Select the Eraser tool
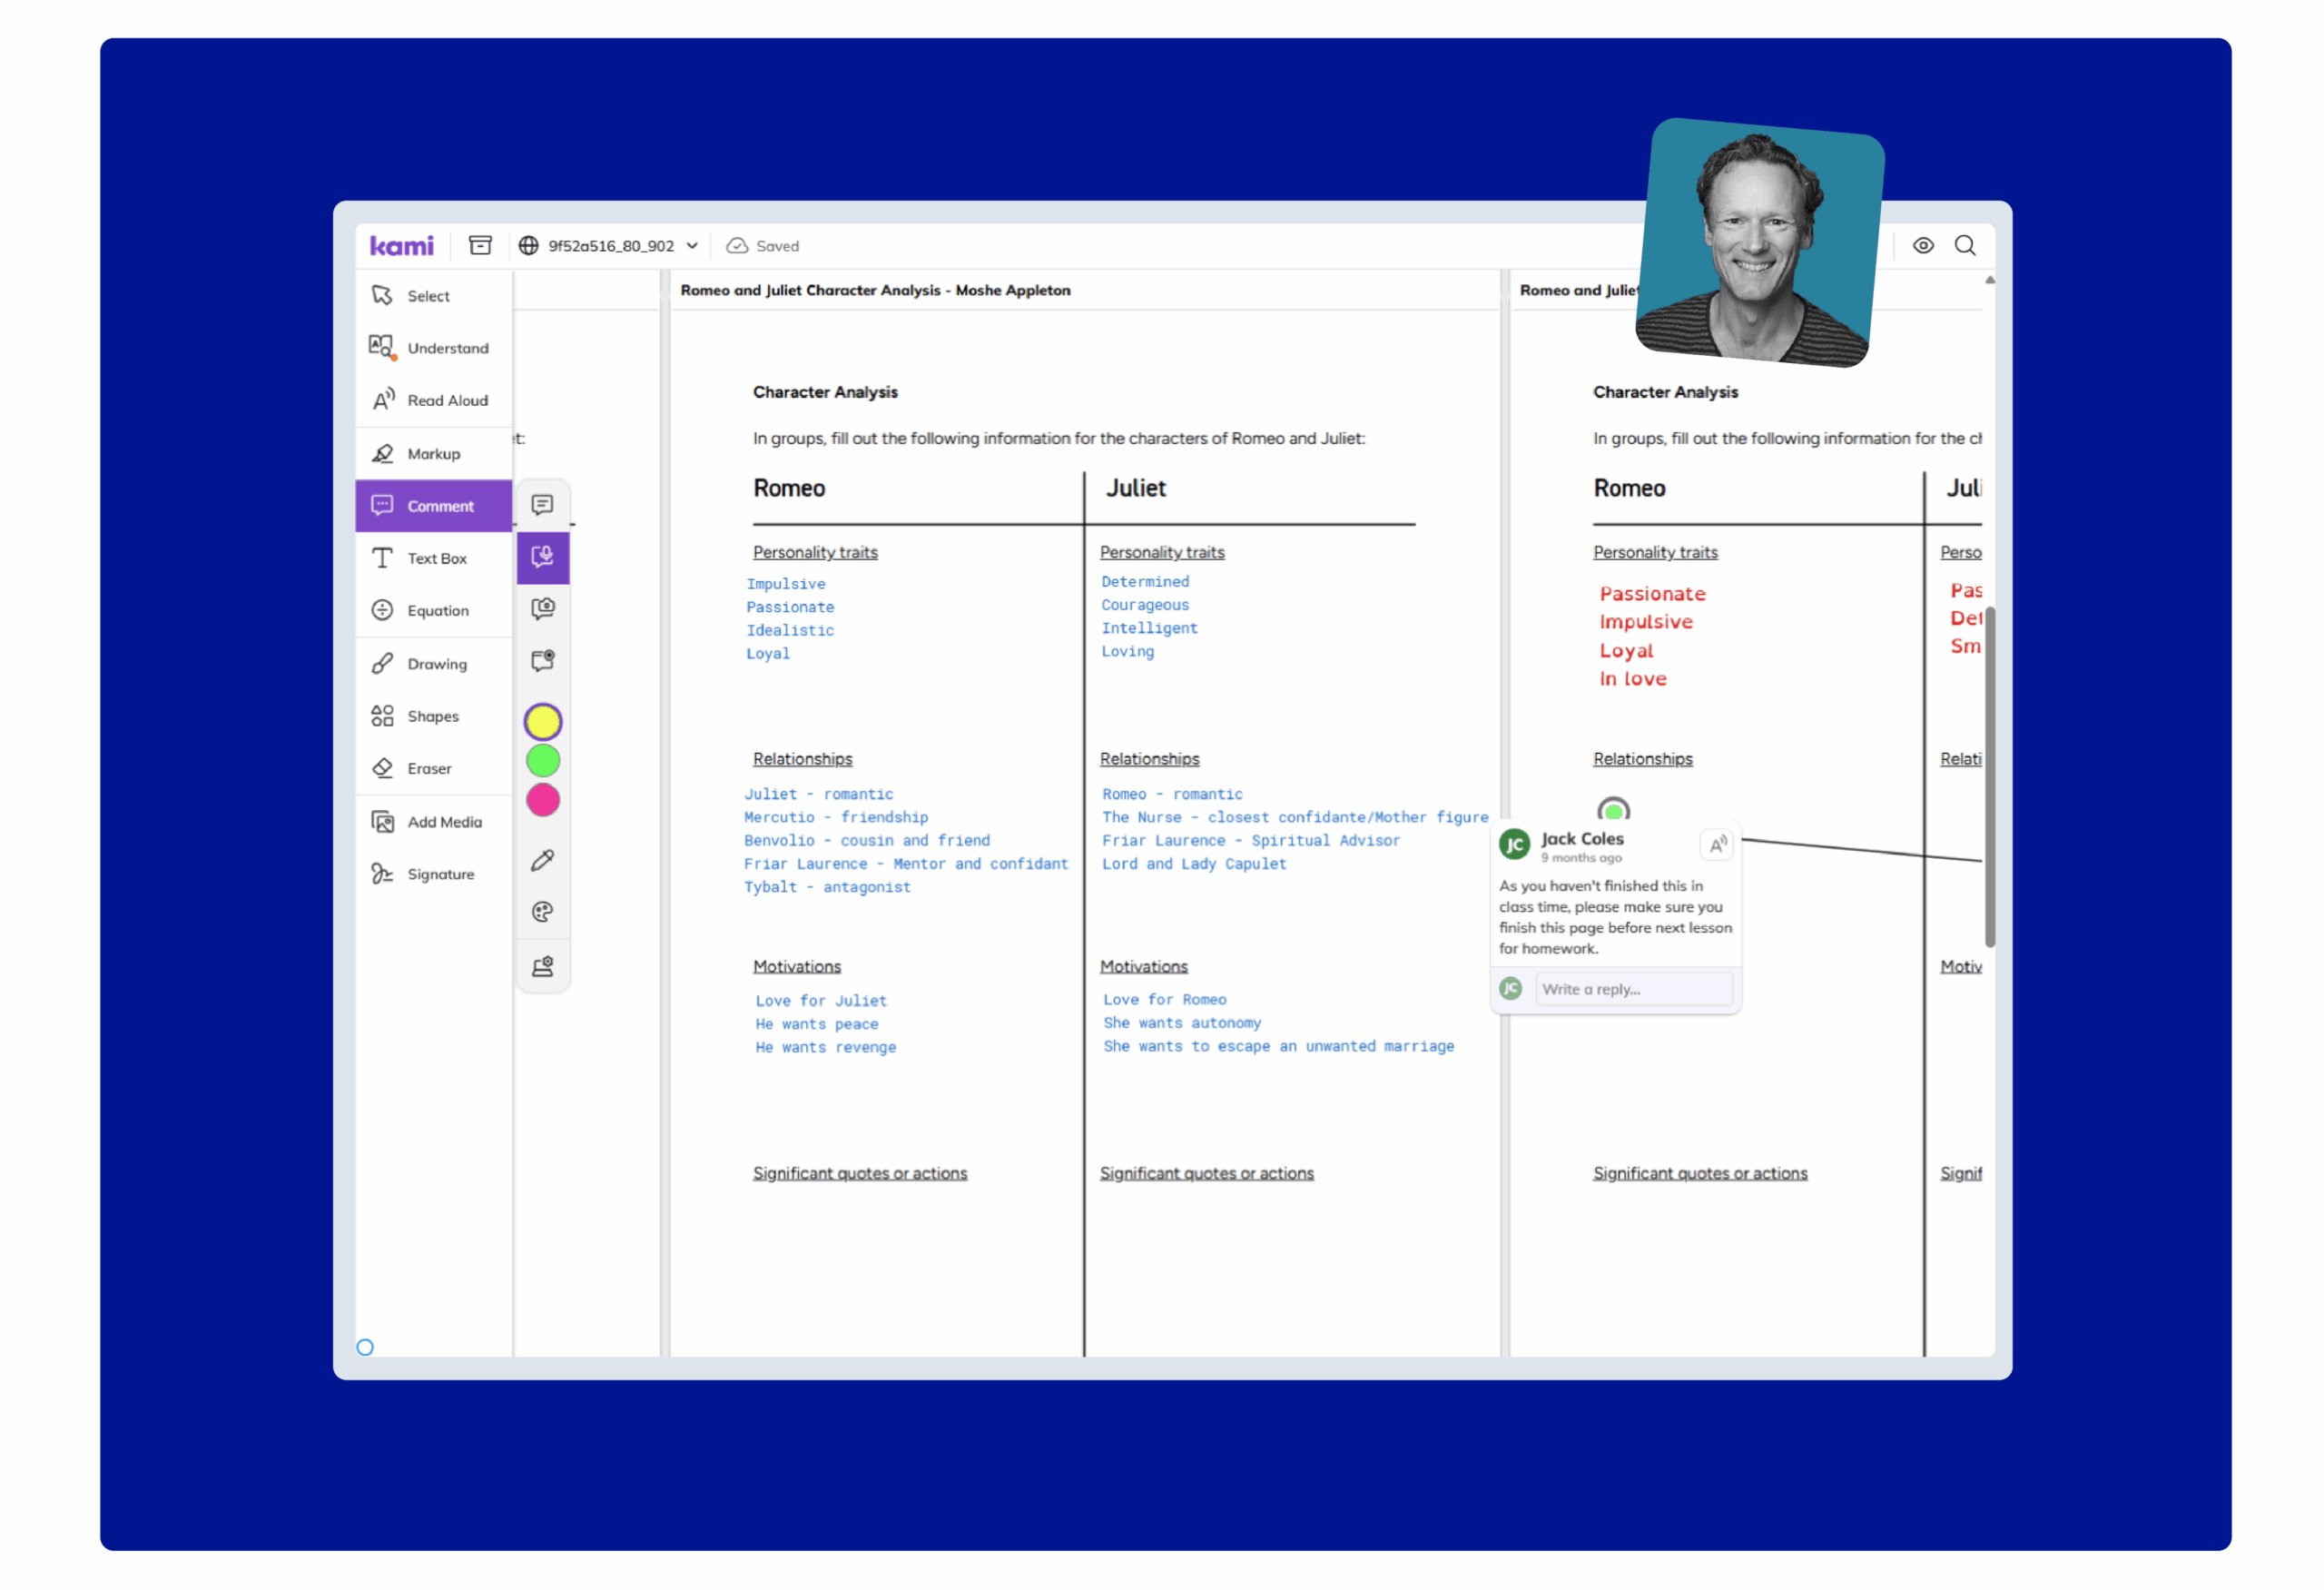 tap(433, 768)
